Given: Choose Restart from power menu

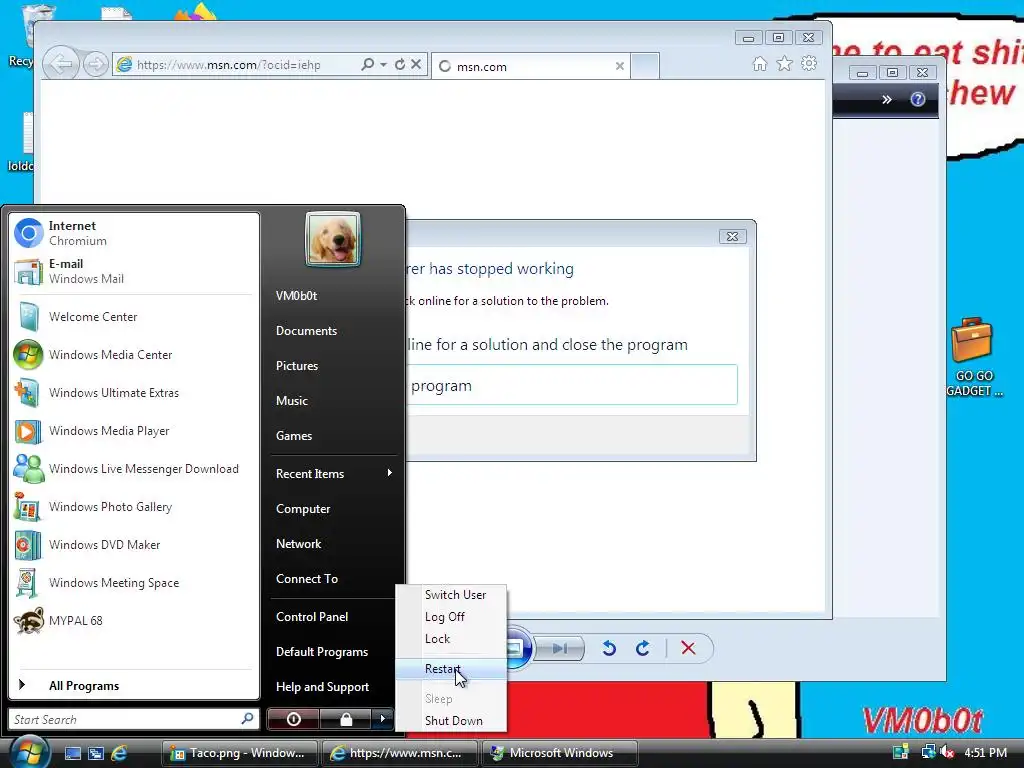Looking at the screenshot, I should 451,669.
